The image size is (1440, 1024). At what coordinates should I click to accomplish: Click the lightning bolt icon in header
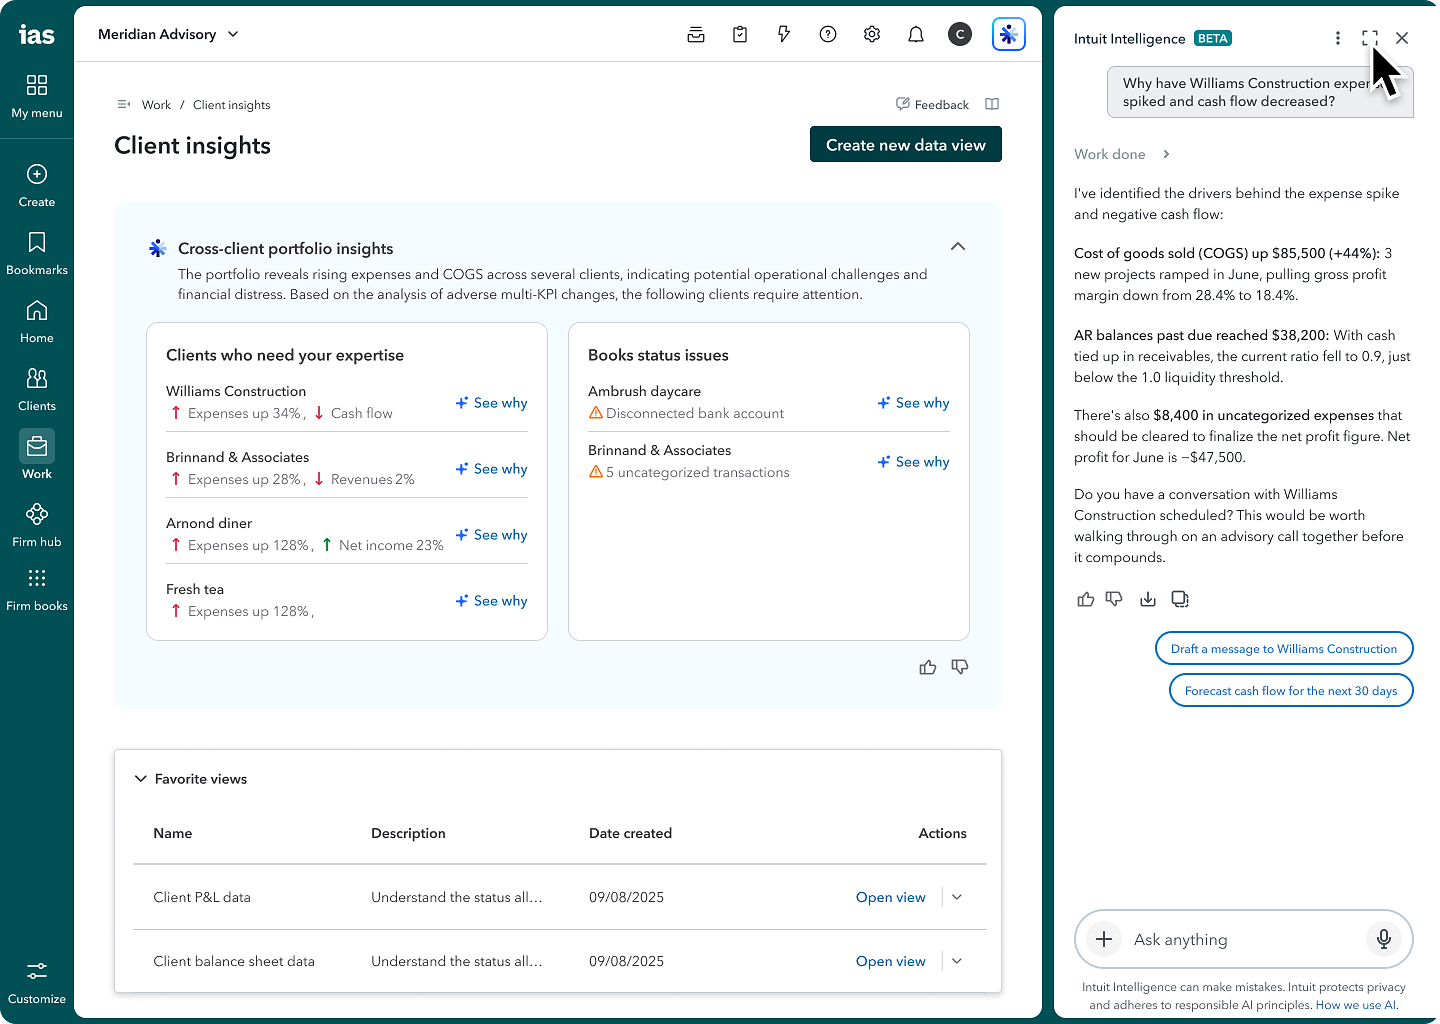[x=784, y=34]
